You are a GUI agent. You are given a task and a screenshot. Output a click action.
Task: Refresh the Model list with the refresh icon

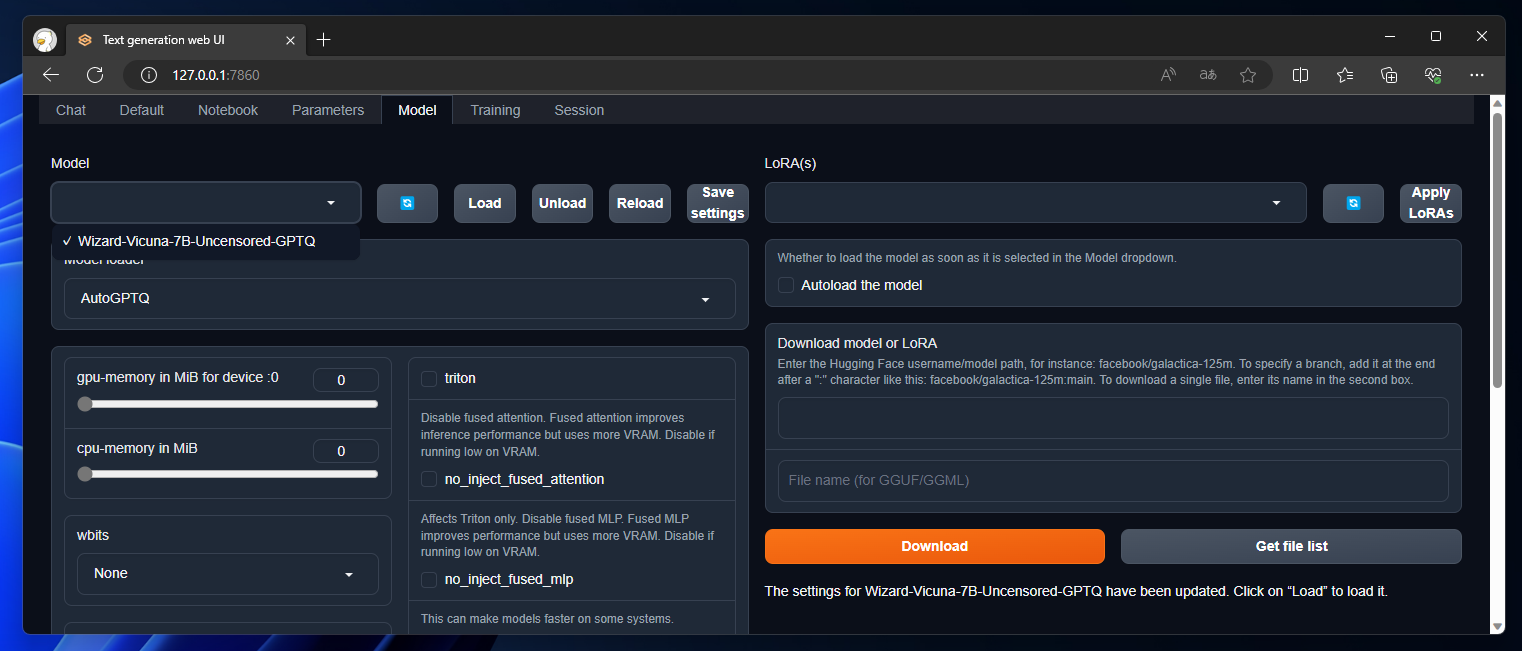[407, 203]
